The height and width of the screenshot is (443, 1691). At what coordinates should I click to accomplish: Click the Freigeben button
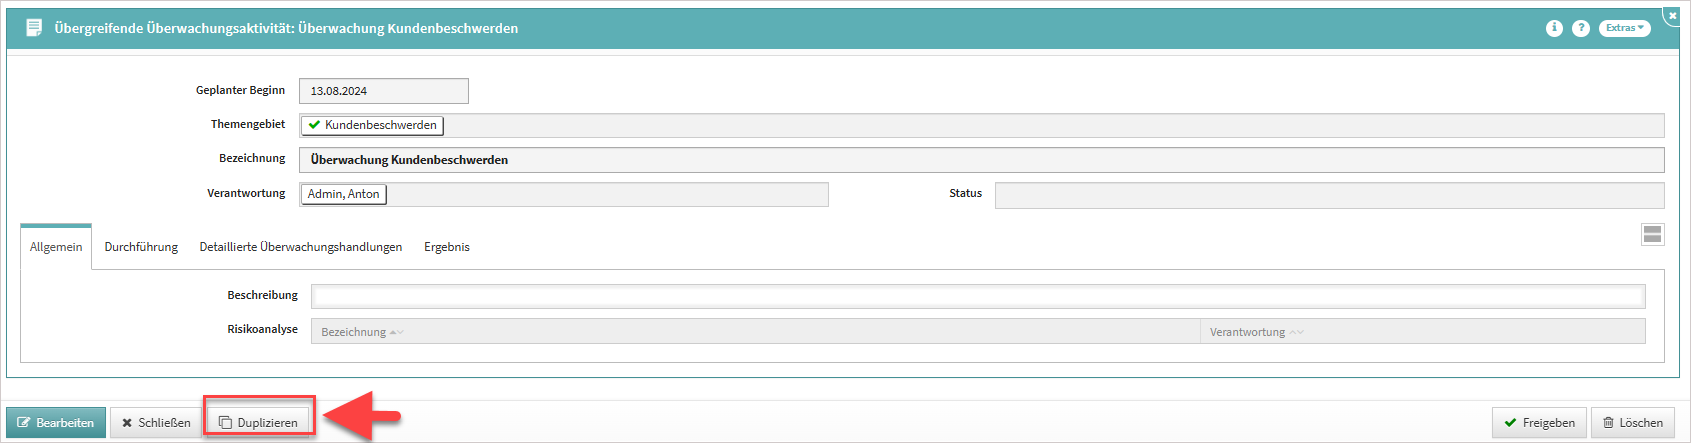click(x=1539, y=422)
